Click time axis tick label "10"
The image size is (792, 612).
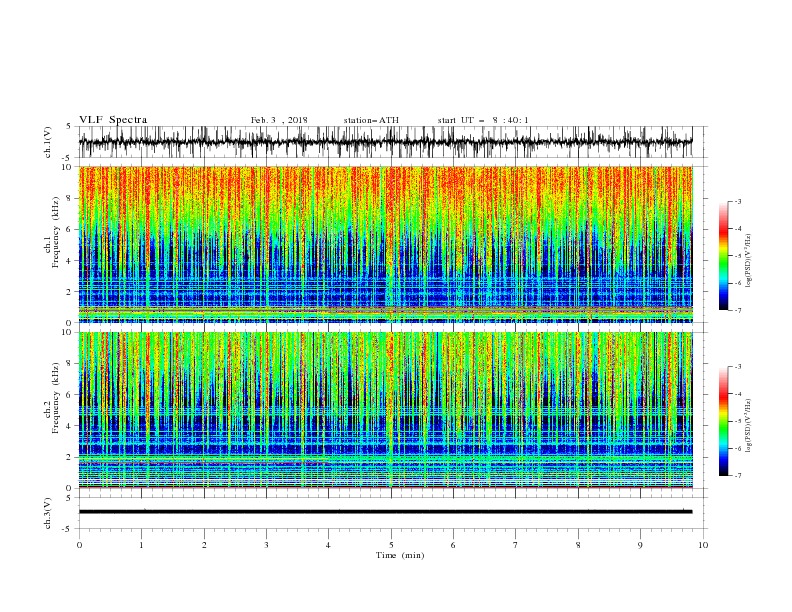coord(703,545)
